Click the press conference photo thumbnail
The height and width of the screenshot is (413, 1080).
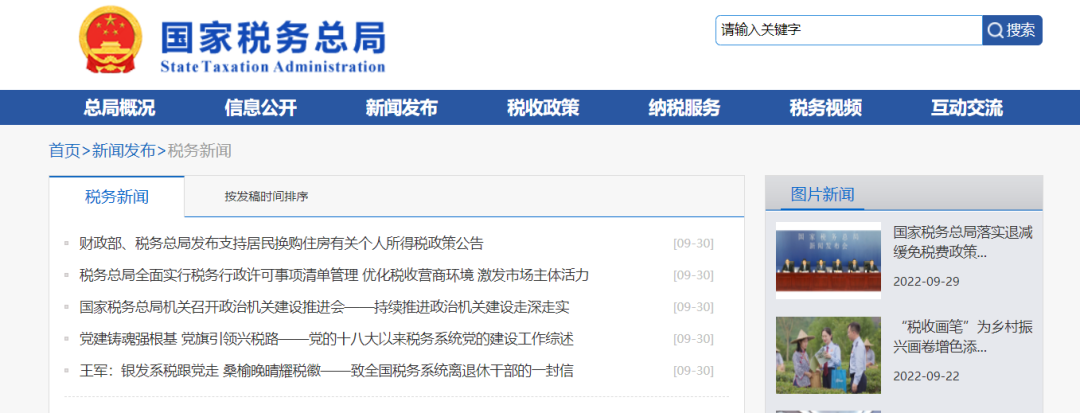(828, 260)
